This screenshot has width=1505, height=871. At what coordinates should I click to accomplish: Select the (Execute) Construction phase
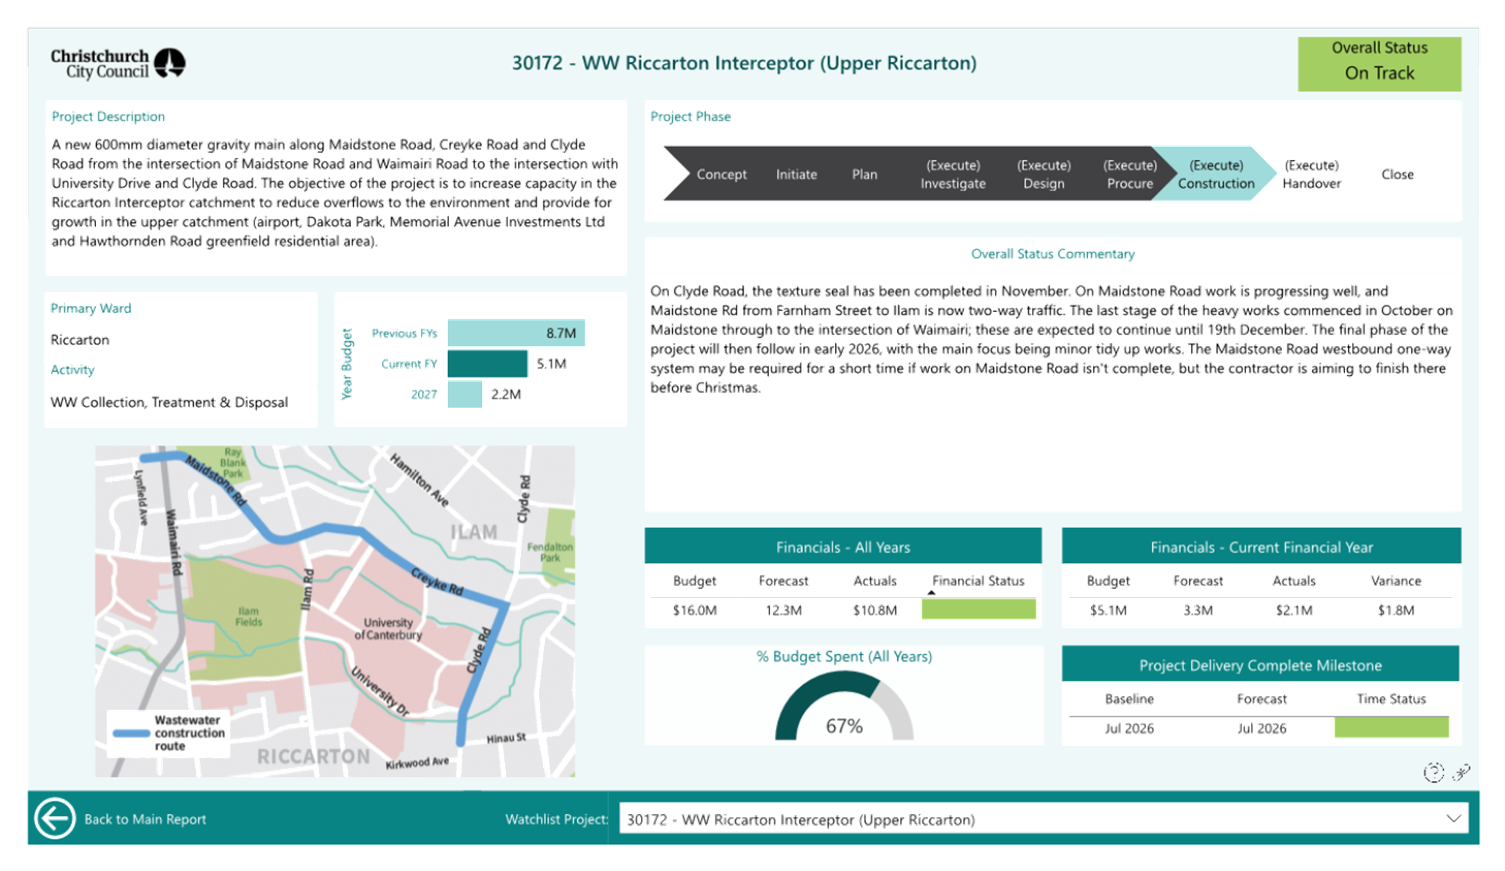1215,174
